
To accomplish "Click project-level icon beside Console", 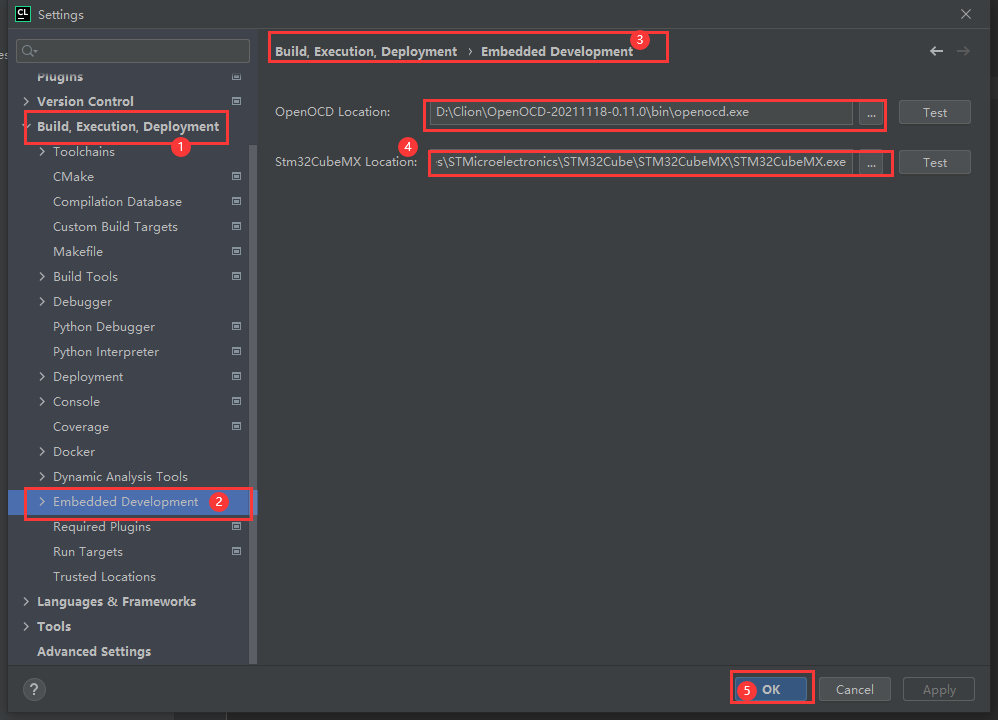I will click(x=236, y=401).
